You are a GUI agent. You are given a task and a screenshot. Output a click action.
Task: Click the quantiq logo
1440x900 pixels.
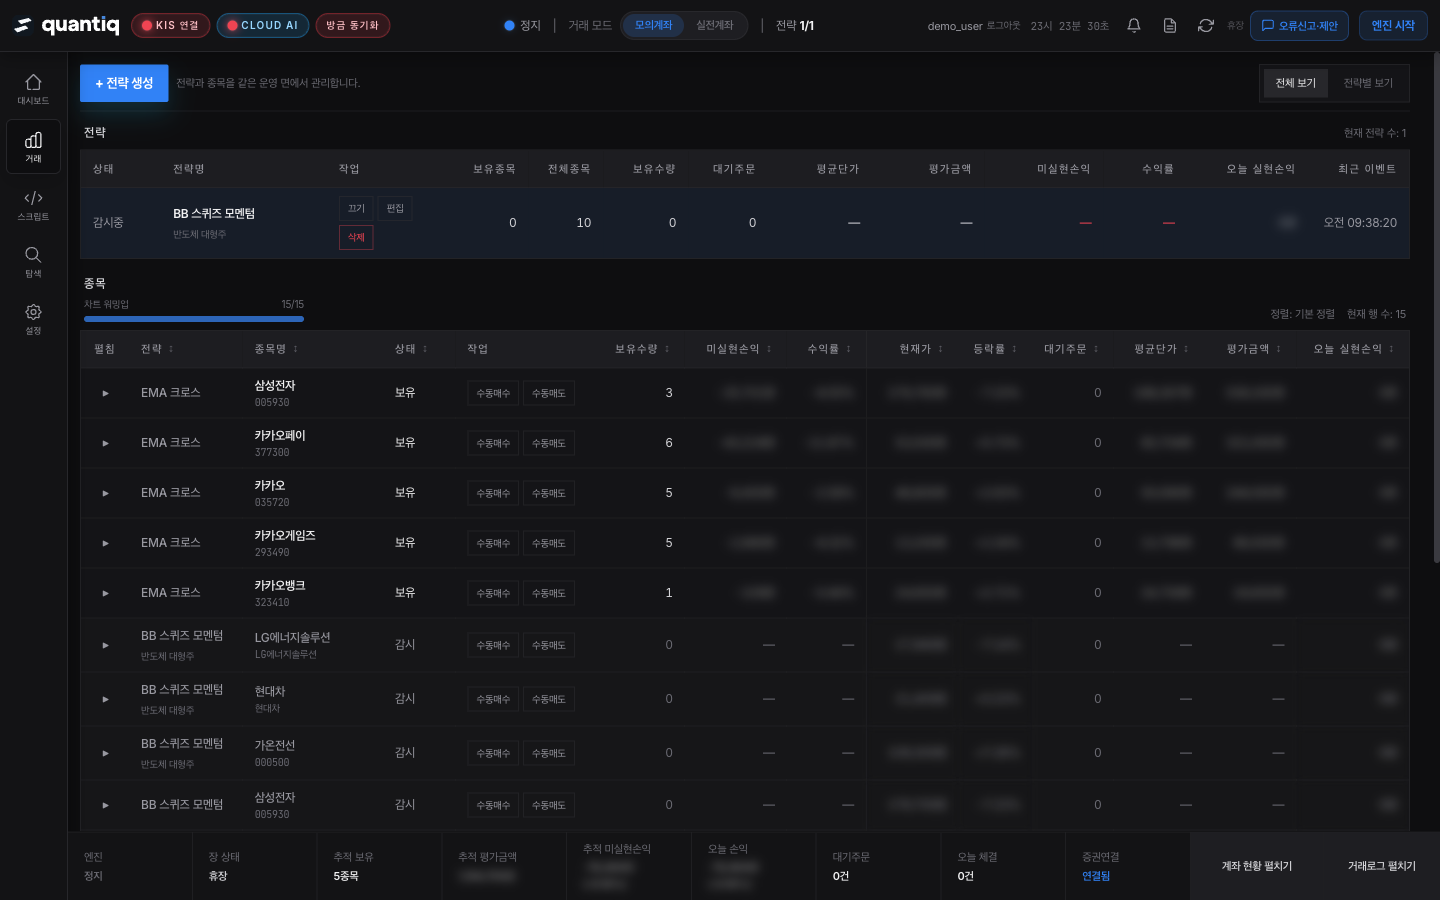click(67, 25)
